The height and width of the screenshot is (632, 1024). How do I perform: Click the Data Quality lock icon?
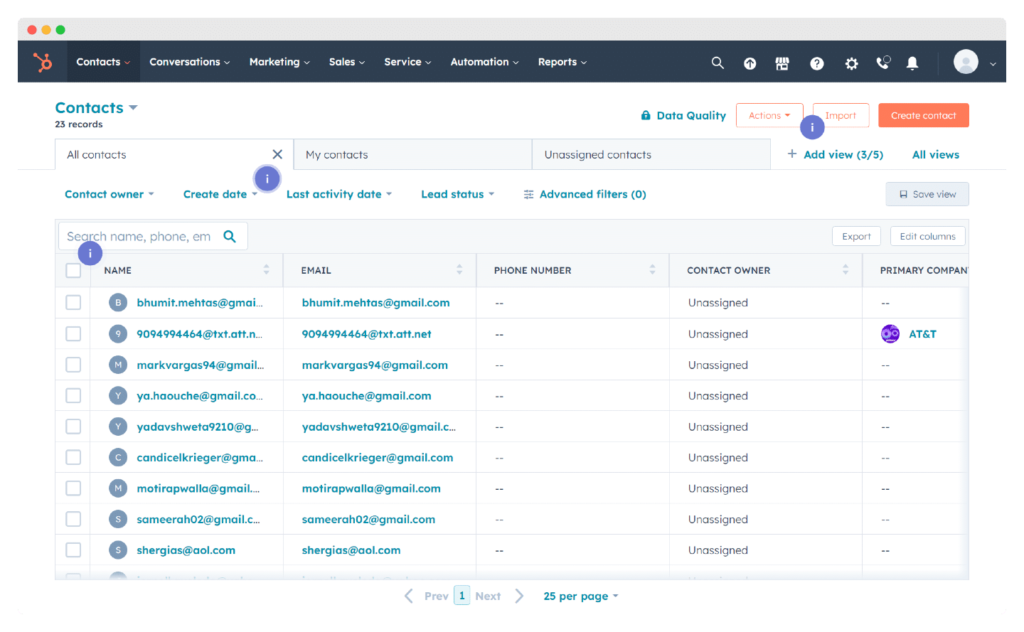click(645, 116)
